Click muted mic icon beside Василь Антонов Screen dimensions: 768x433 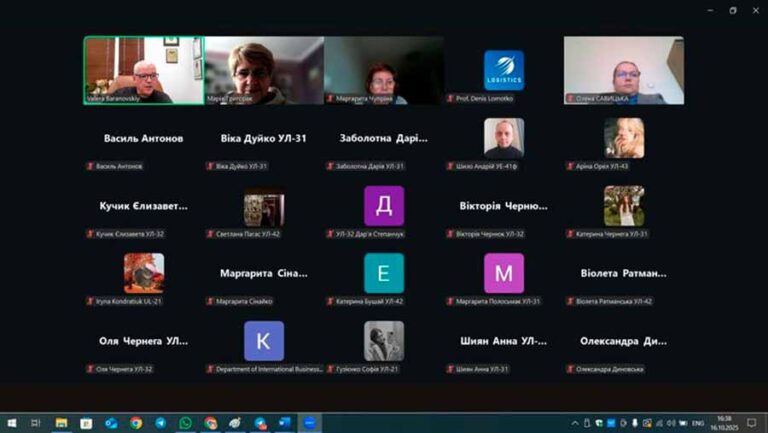[x=90, y=166]
